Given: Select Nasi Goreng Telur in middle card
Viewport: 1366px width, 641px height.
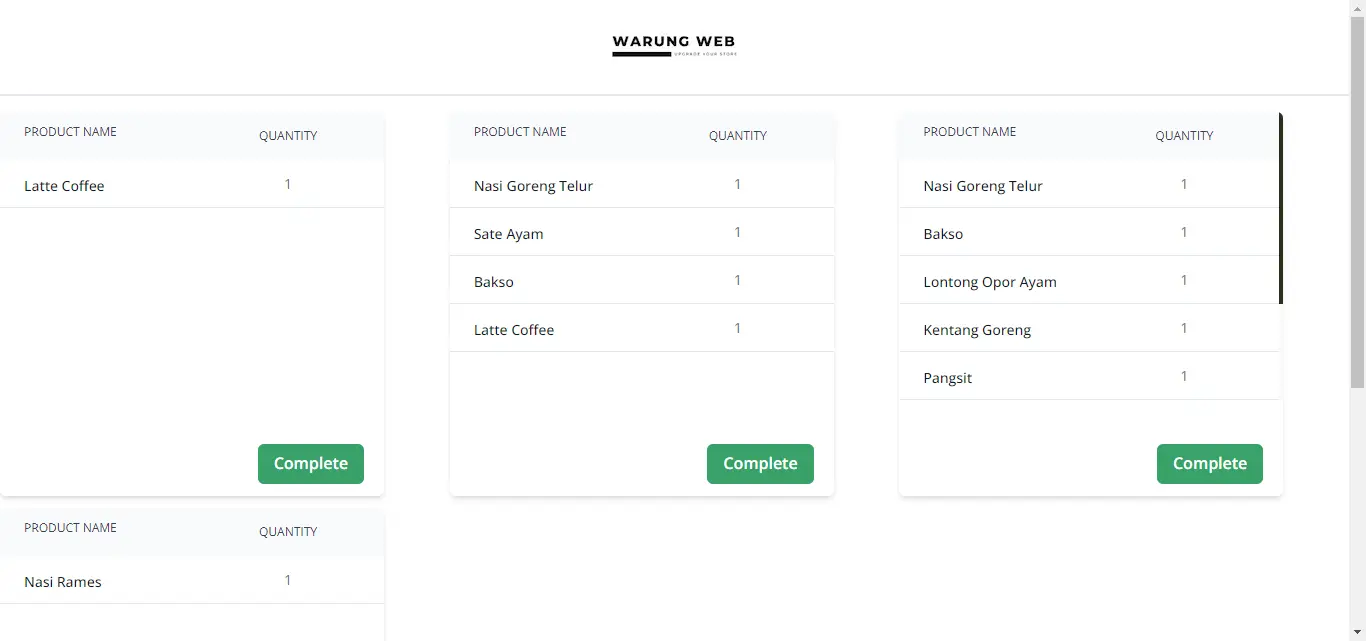Looking at the screenshot, I should tap(642, 184).
